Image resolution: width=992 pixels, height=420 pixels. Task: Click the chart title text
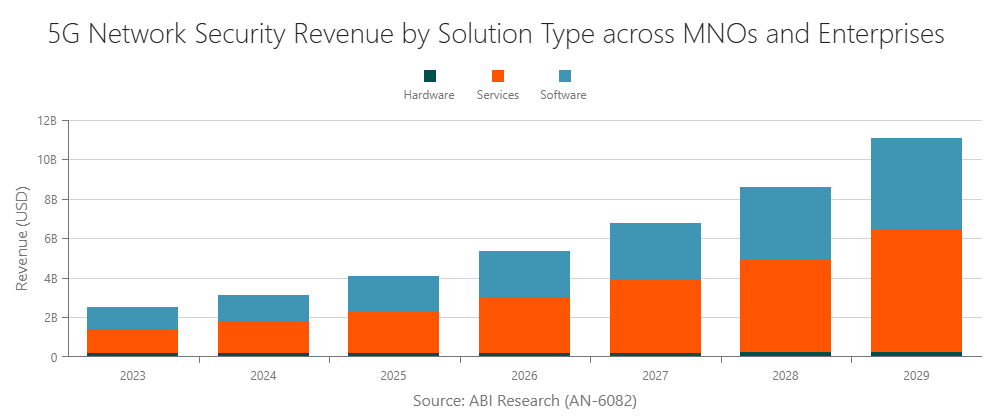pyautogui.click(x=496, y=35)
